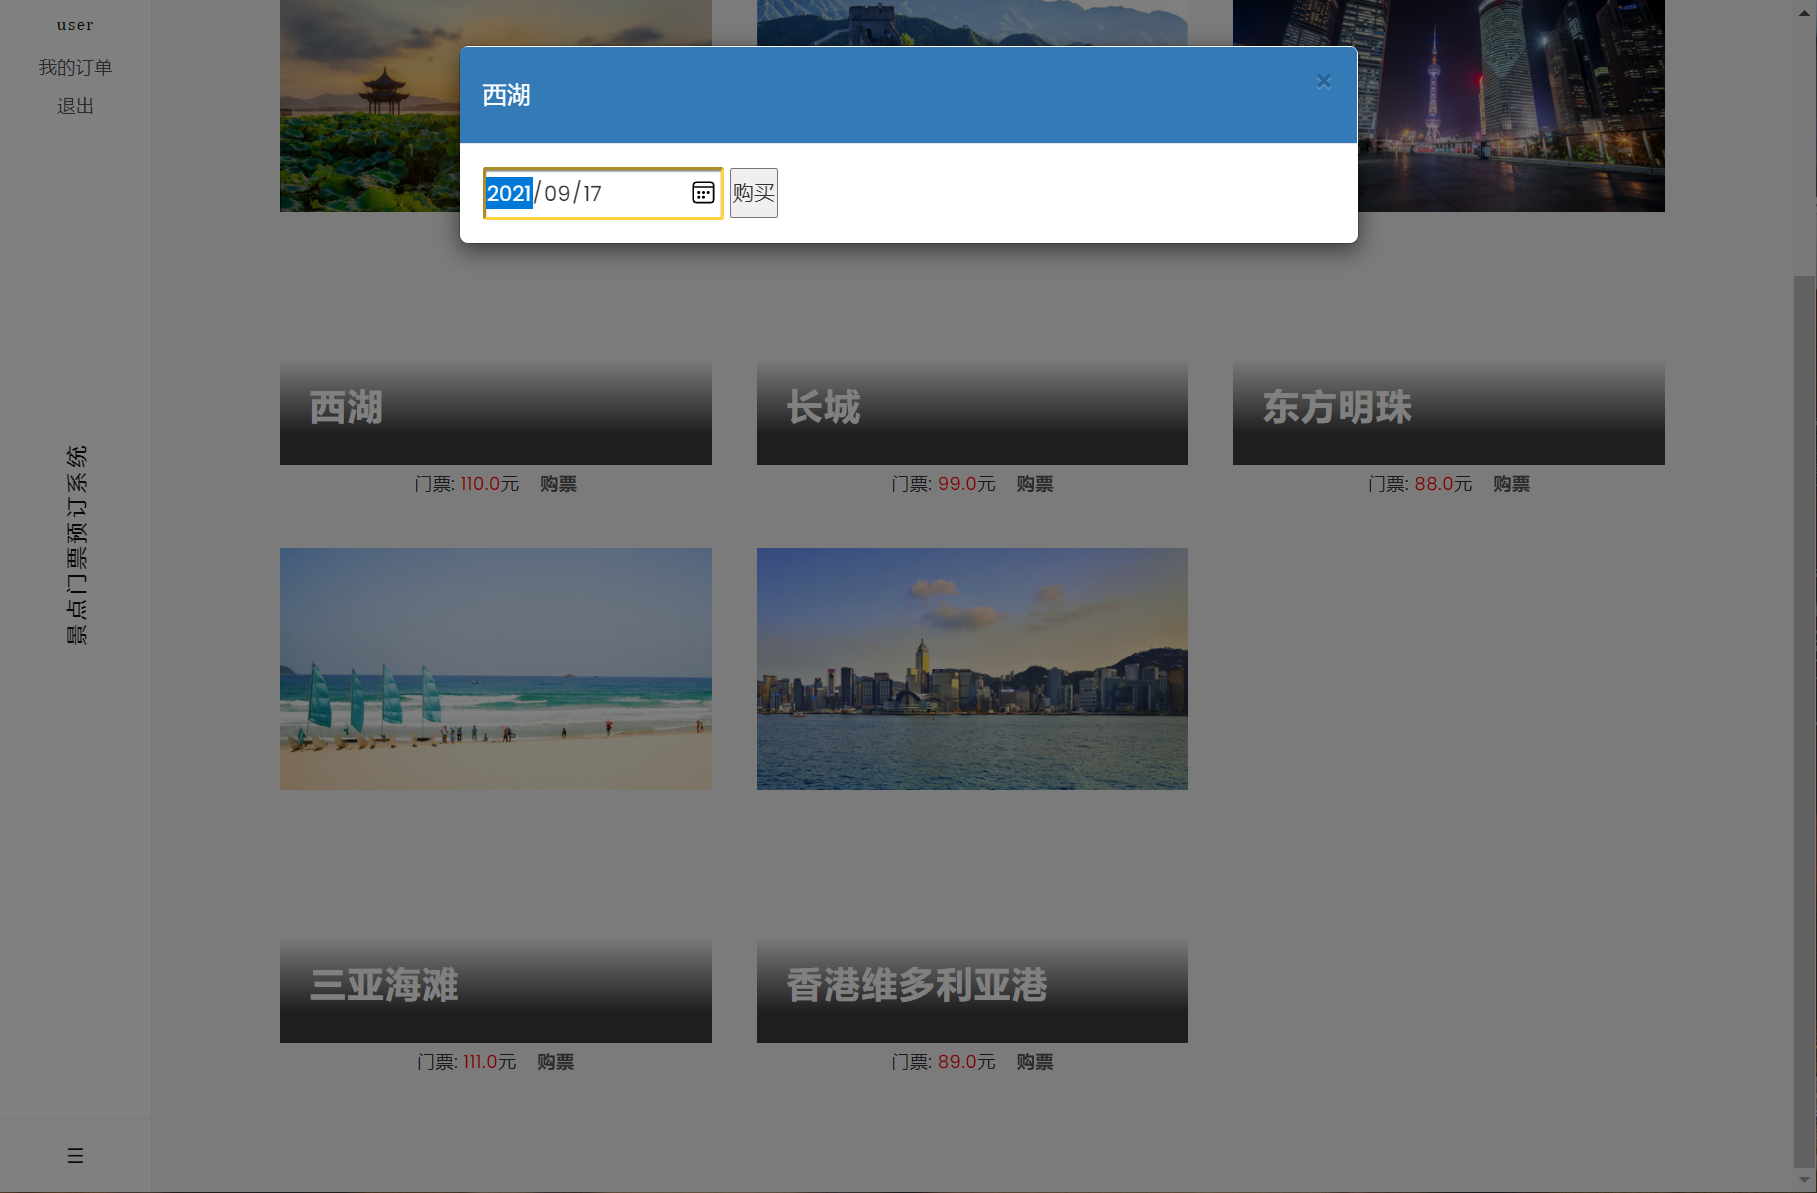Click the user name in sidebar

click(x=75, y=25)
